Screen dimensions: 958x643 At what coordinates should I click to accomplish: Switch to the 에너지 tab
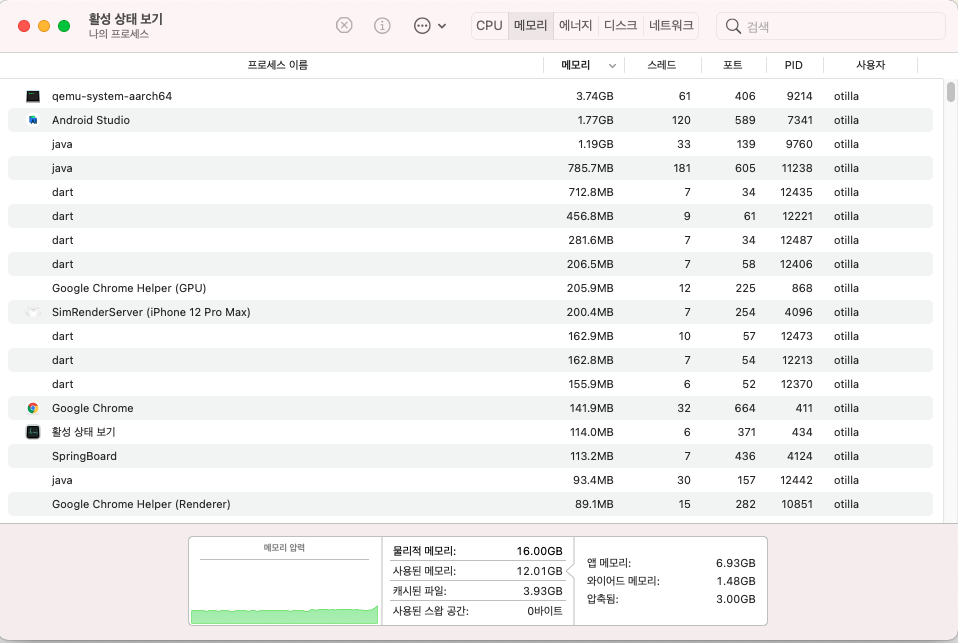click(576, 26)
